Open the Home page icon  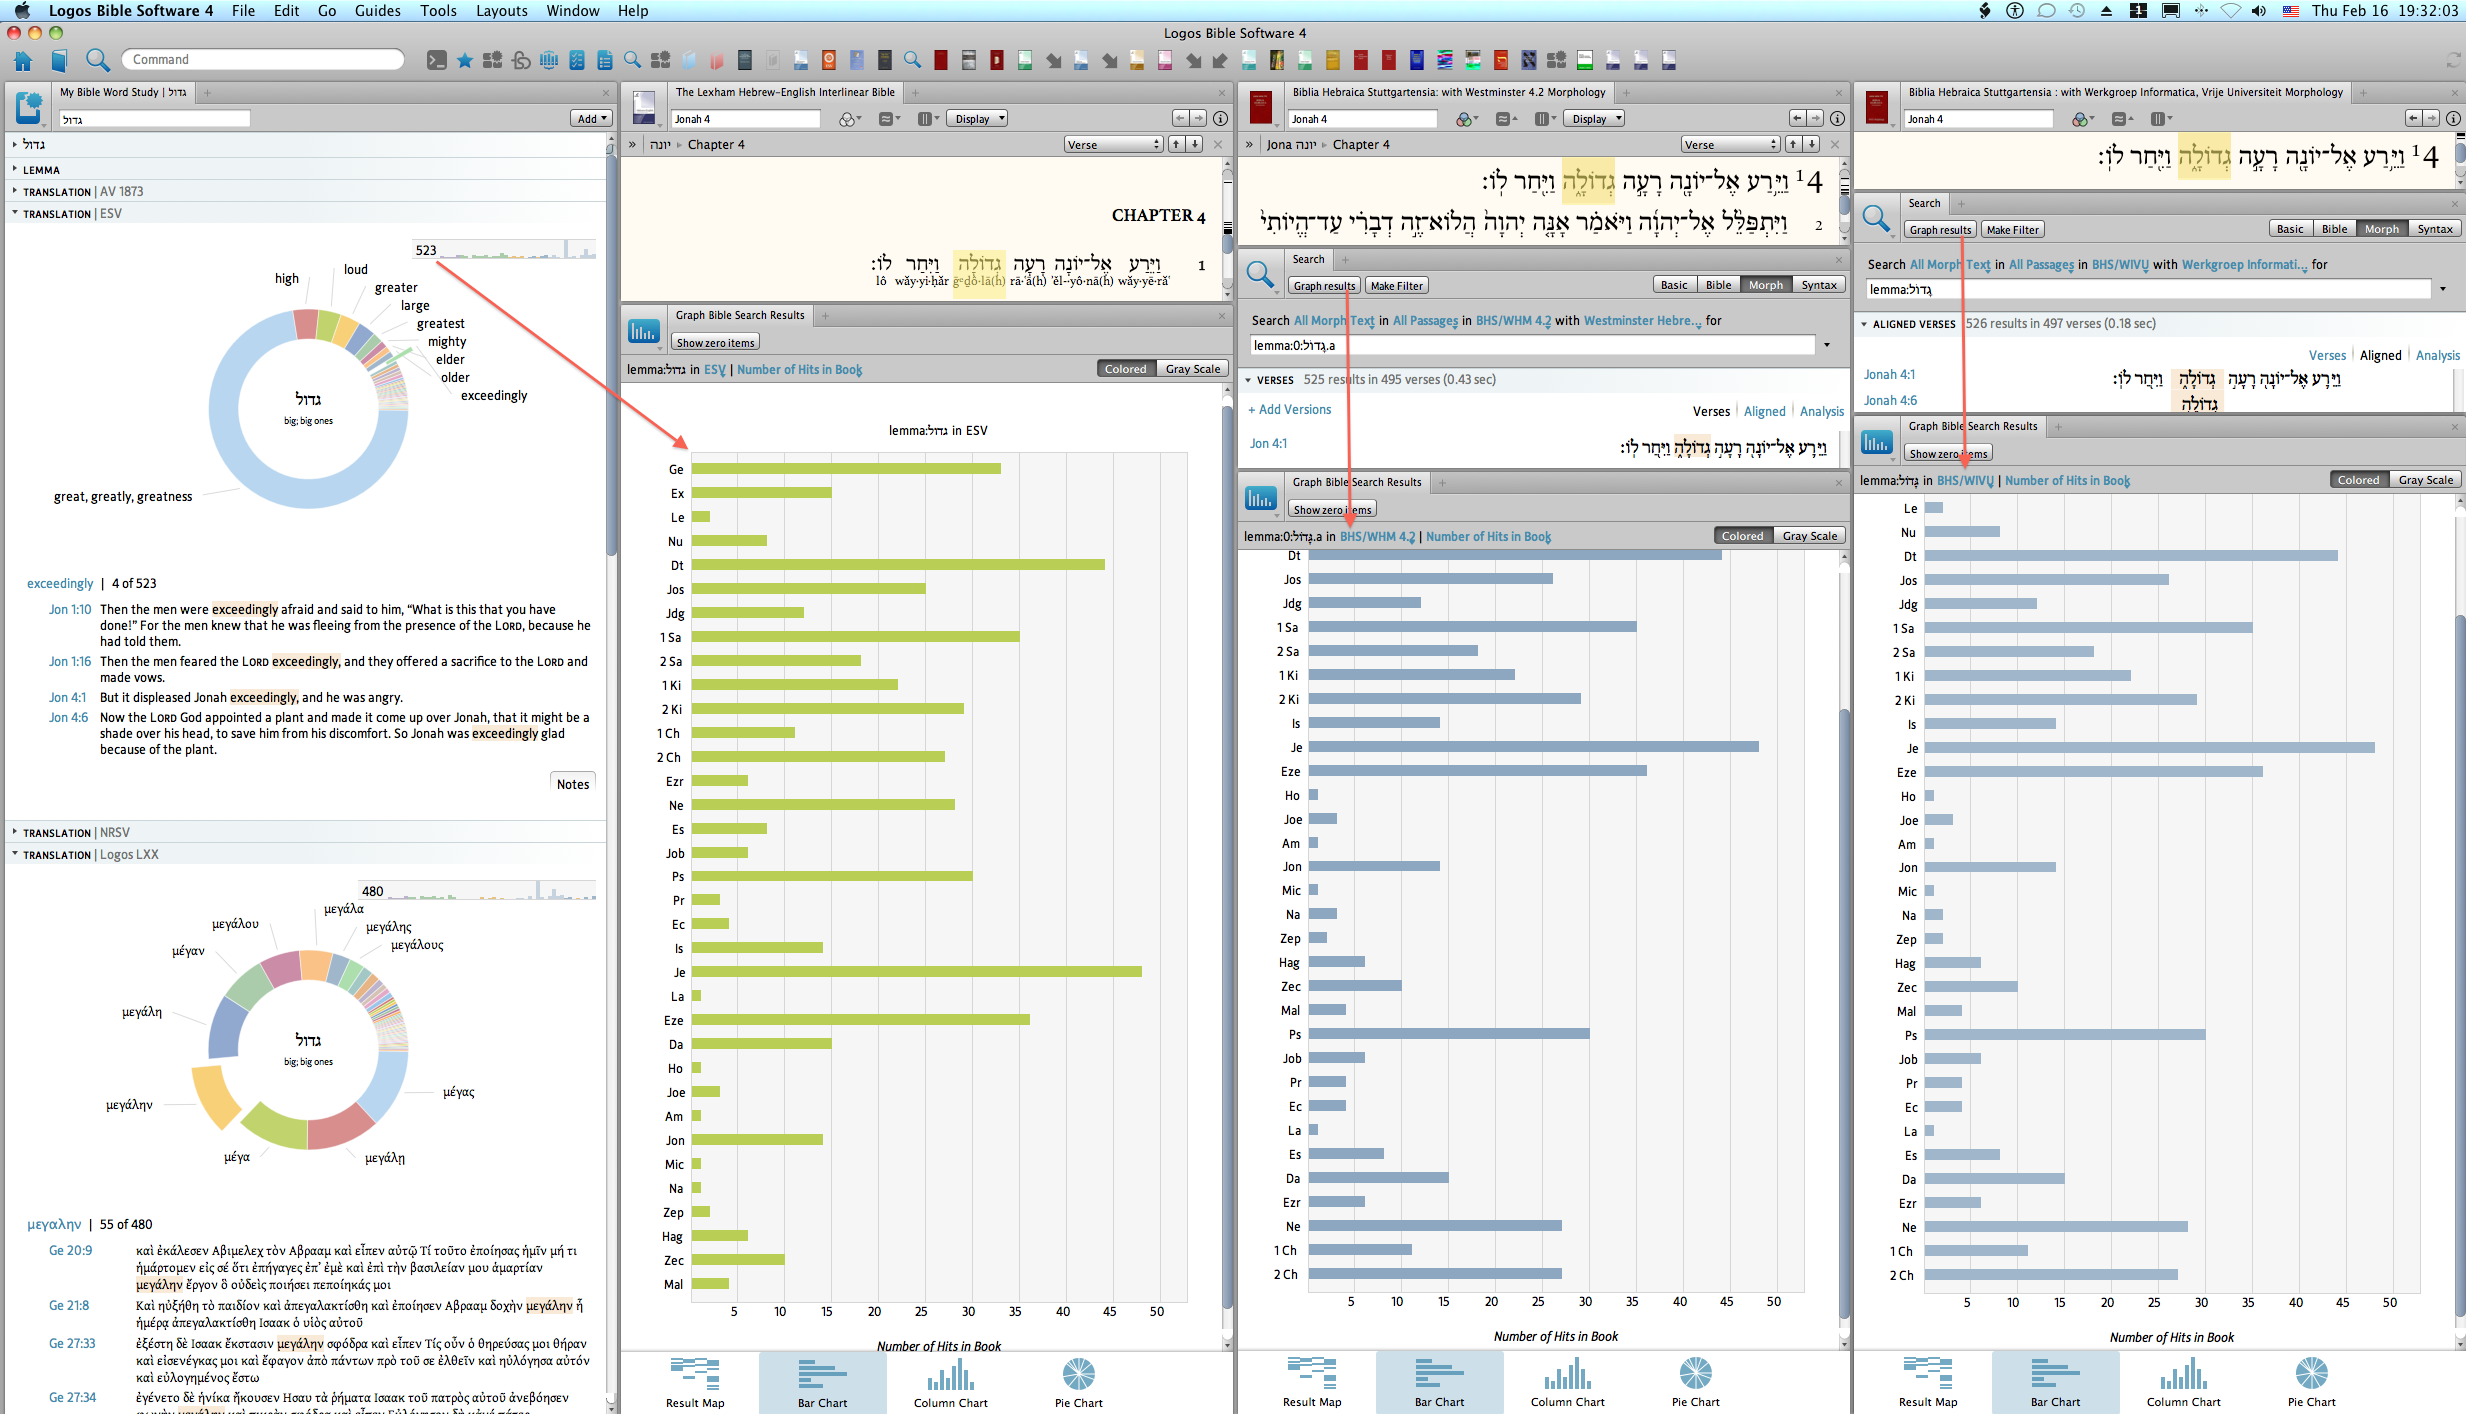point(23,60)
